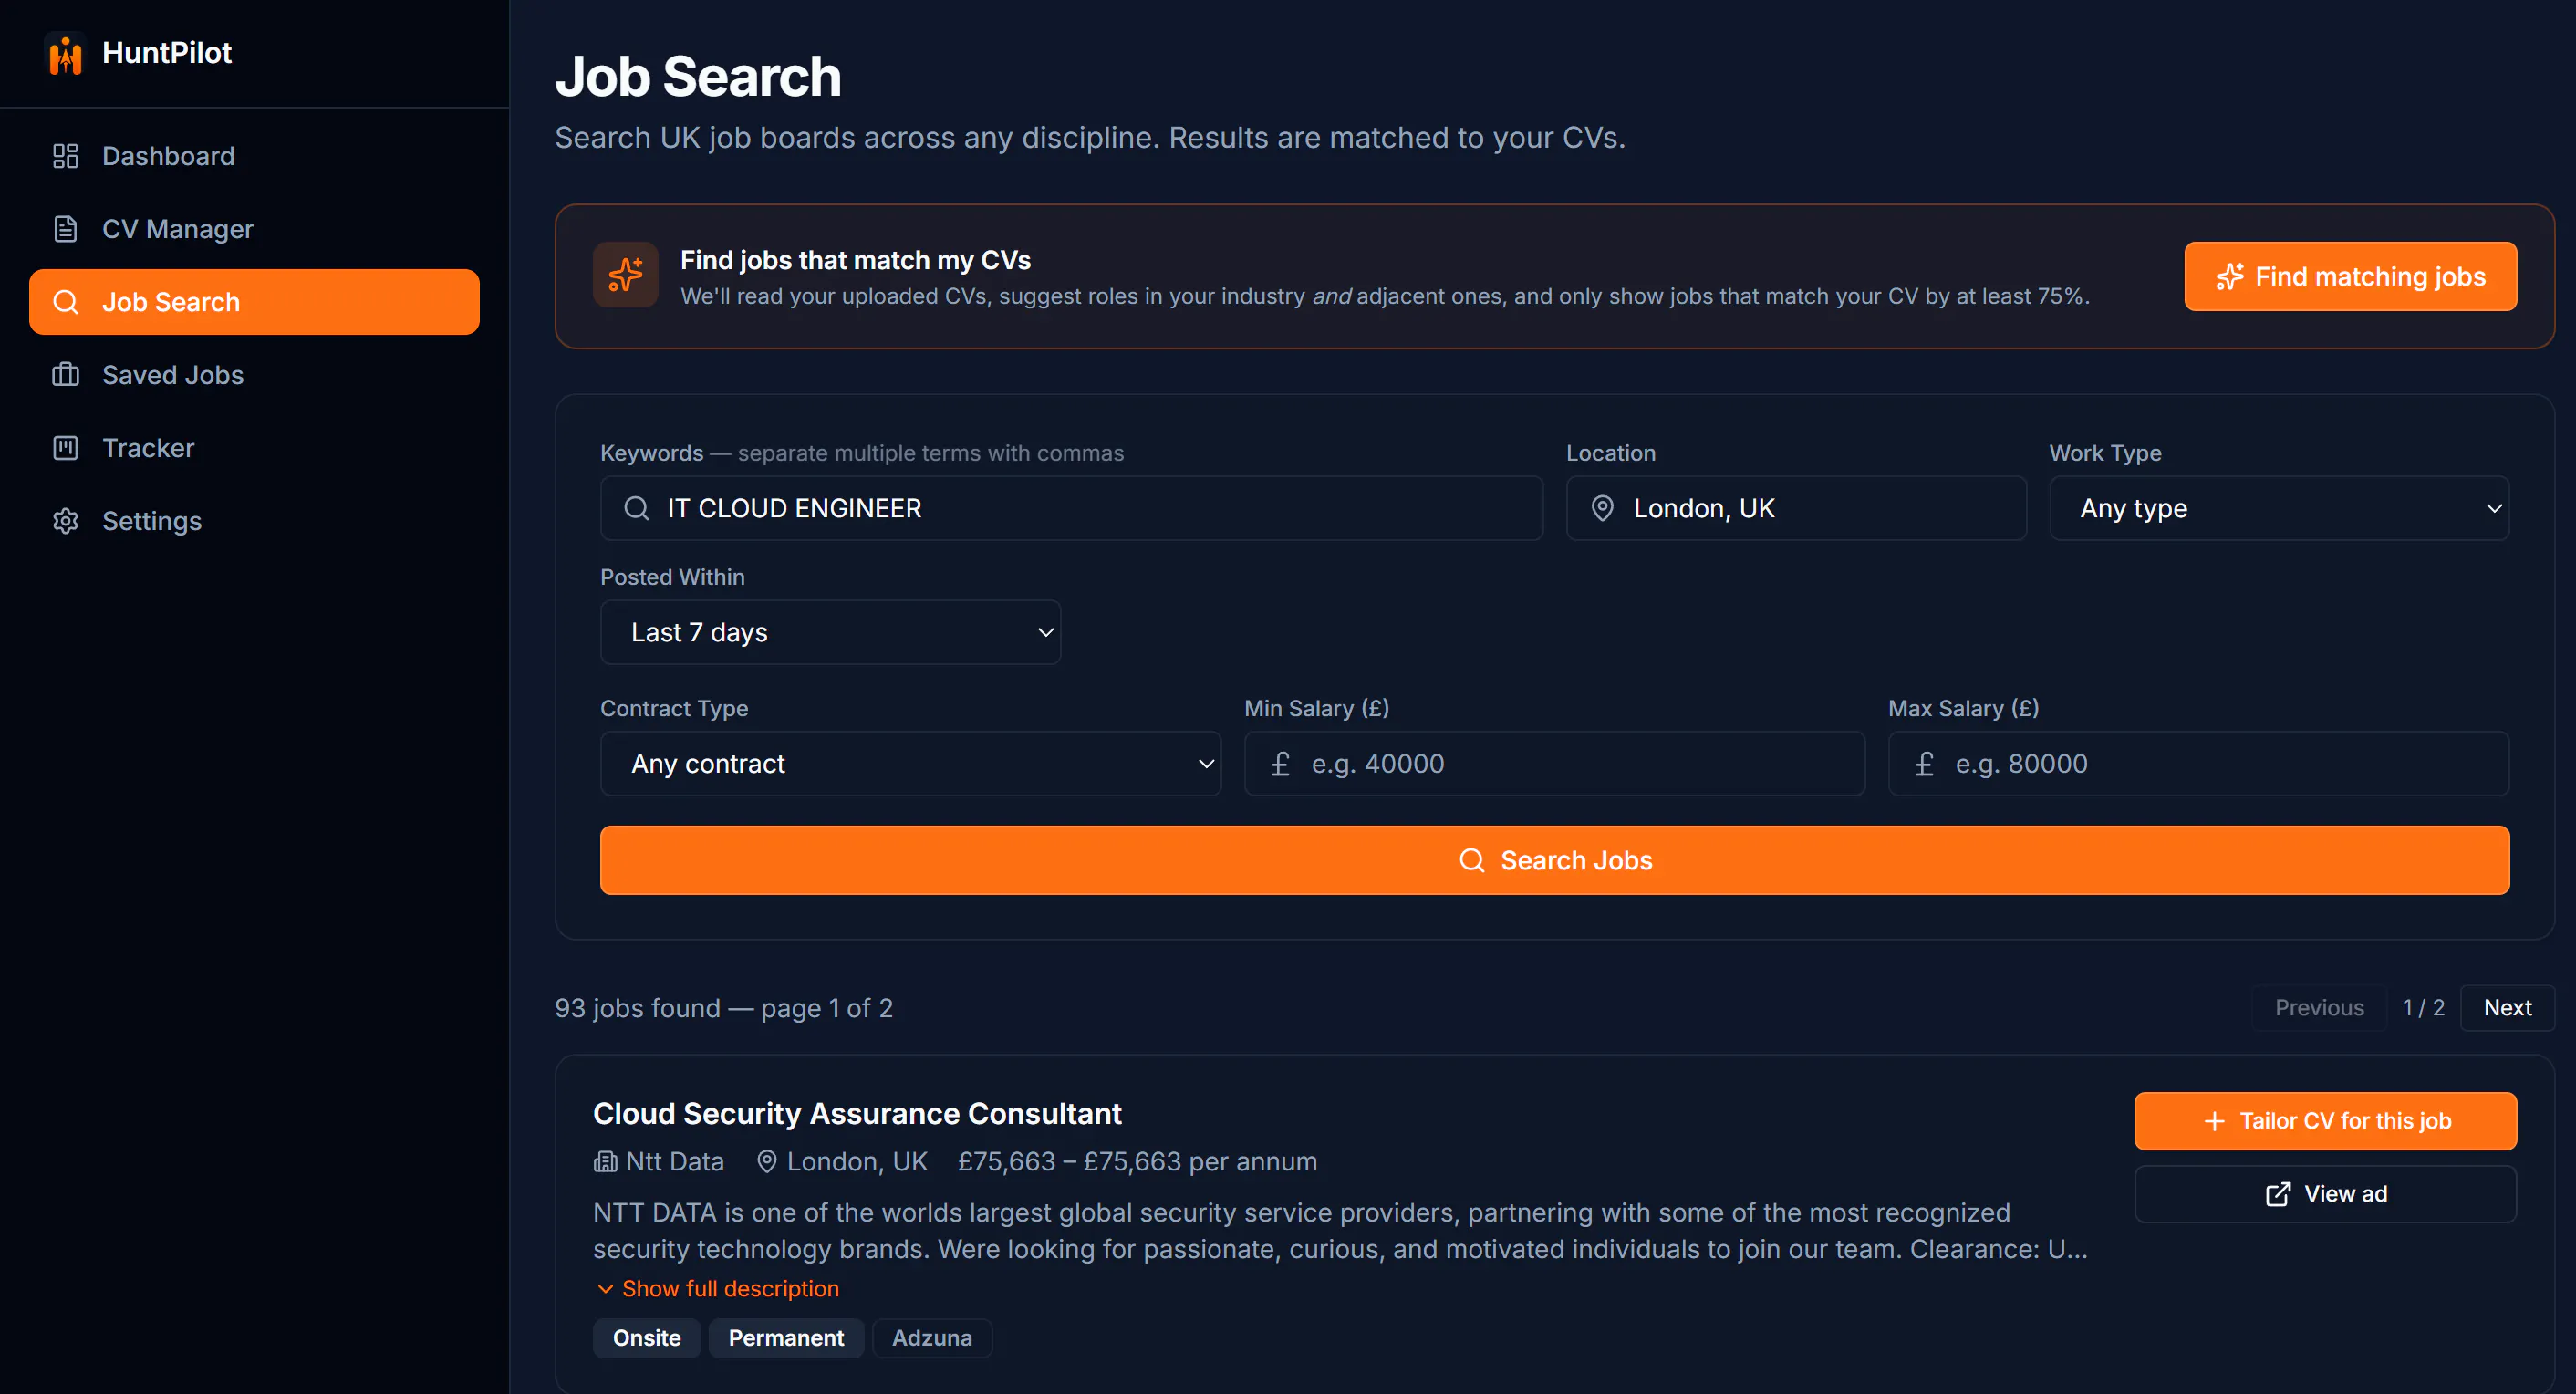This screenshot has width=2576, height=1394.
Task: Click the HuntPilot logo icon
Action: pos(65,53)
